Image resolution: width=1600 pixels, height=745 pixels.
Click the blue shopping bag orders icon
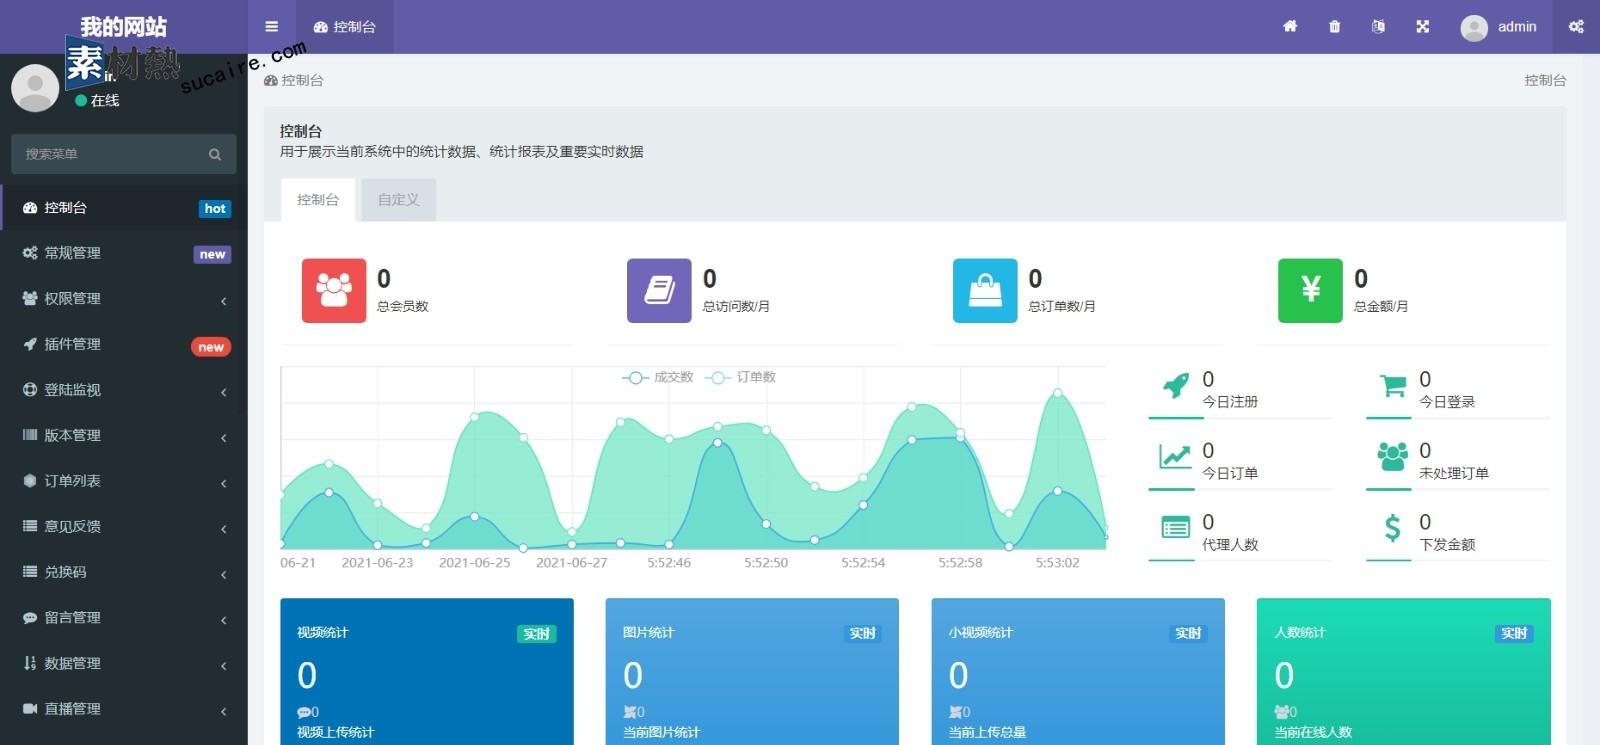point(985,291)
